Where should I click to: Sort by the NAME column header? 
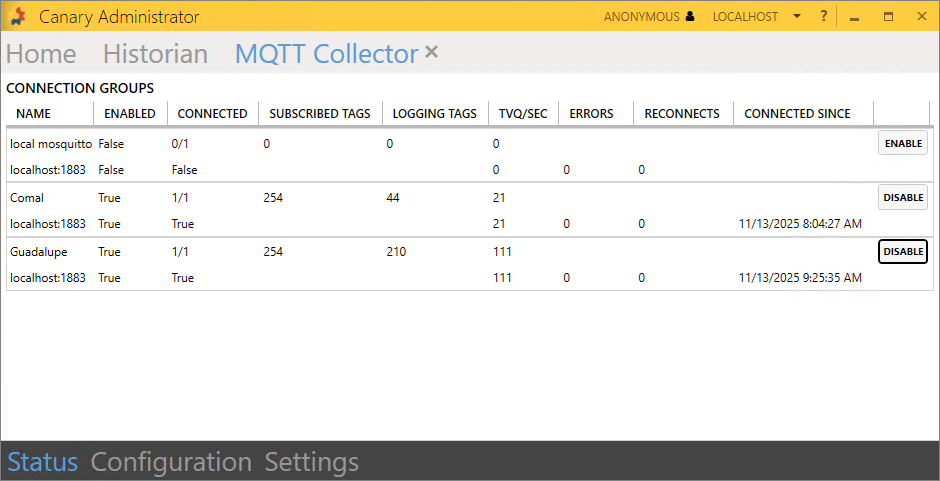[x=34, y=114]
